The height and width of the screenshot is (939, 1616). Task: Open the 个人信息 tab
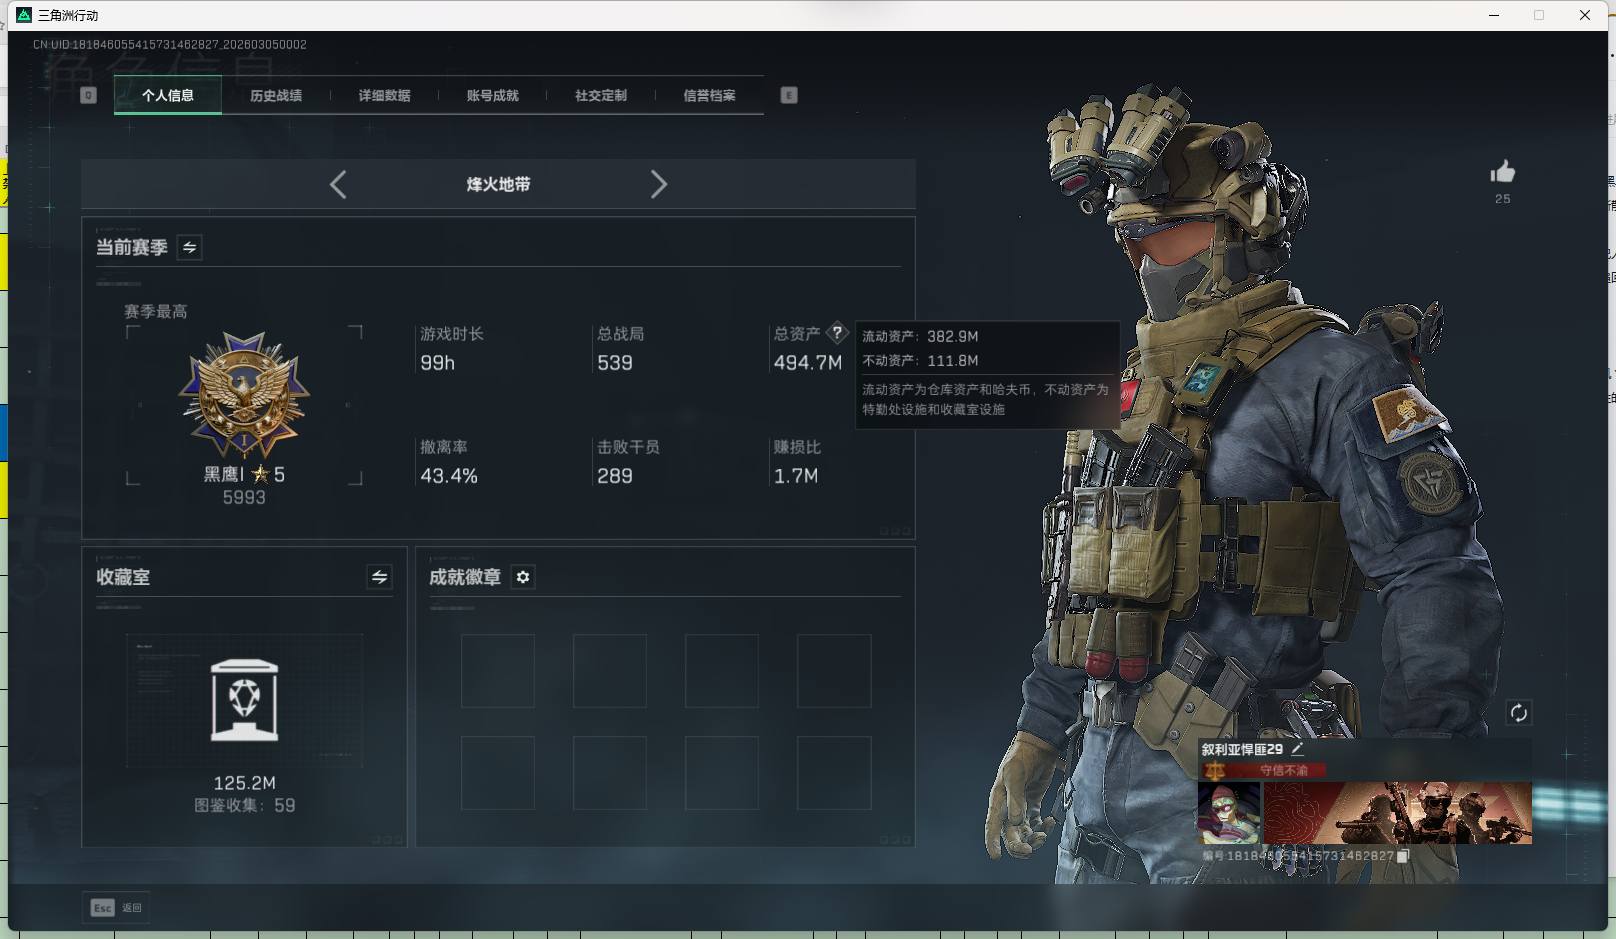coord(168,95)
